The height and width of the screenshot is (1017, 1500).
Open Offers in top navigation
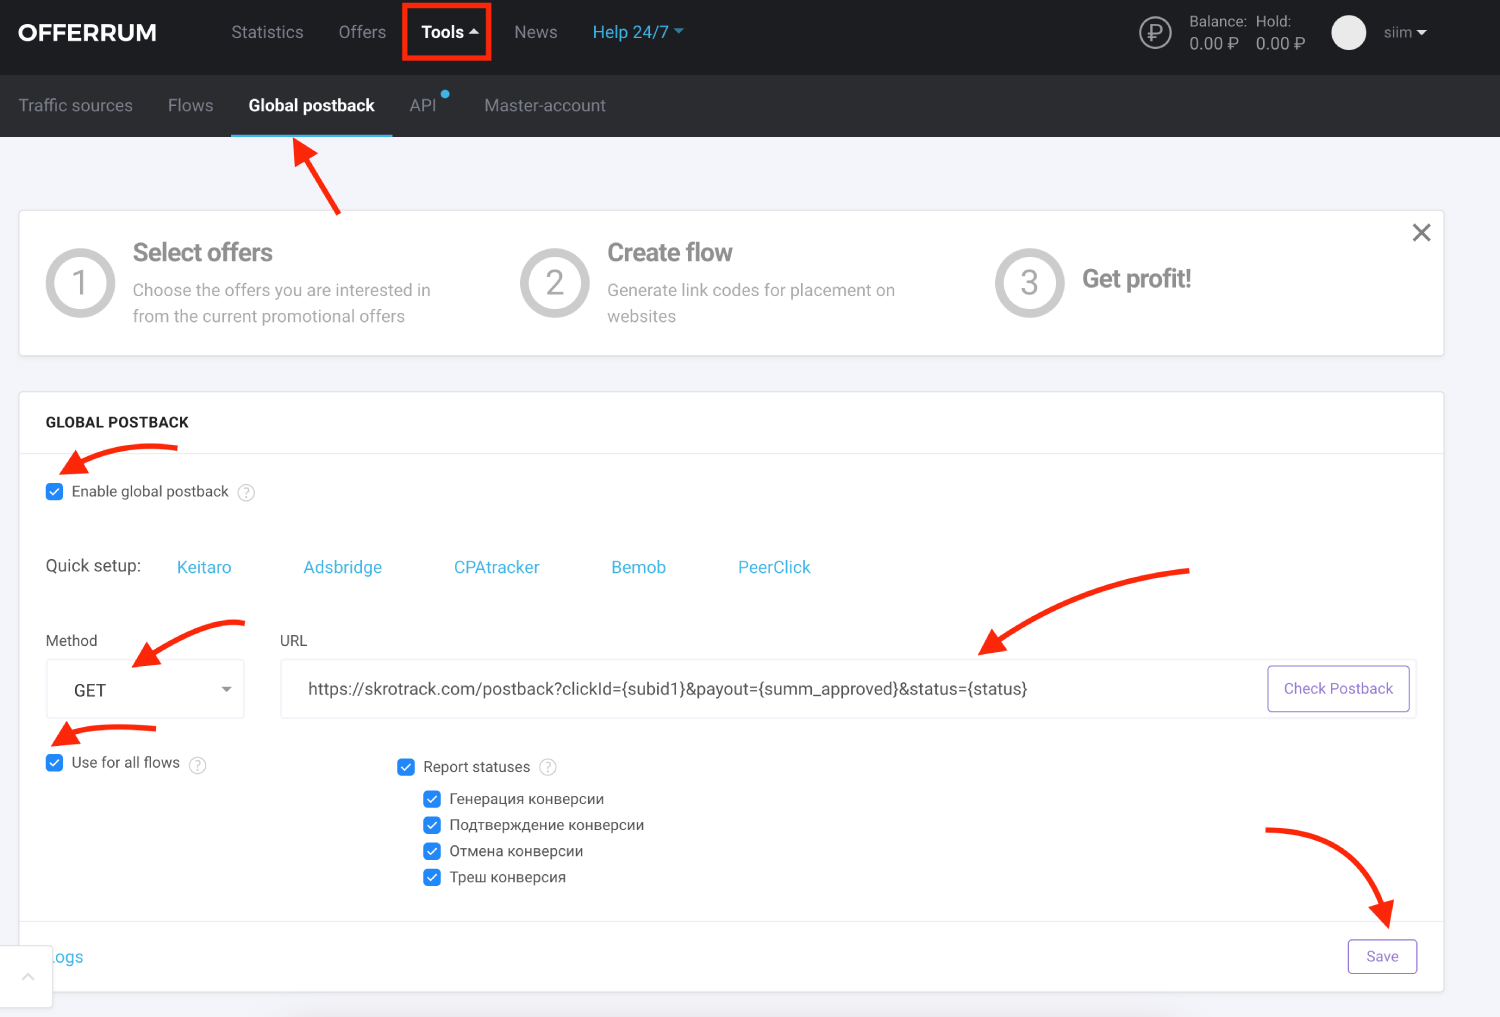[x=362, y=32]
